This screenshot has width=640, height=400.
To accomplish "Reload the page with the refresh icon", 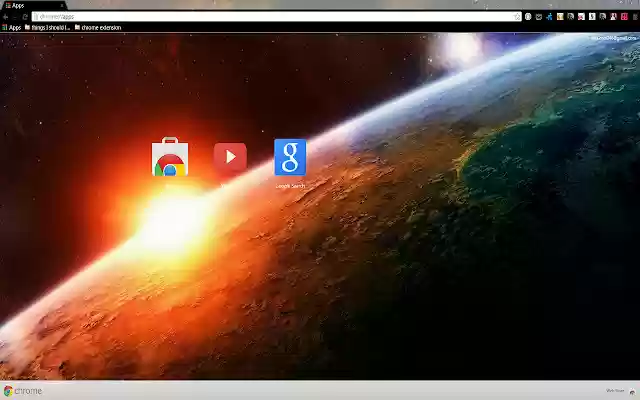I will pyautogui.click(x=25, y=17).
